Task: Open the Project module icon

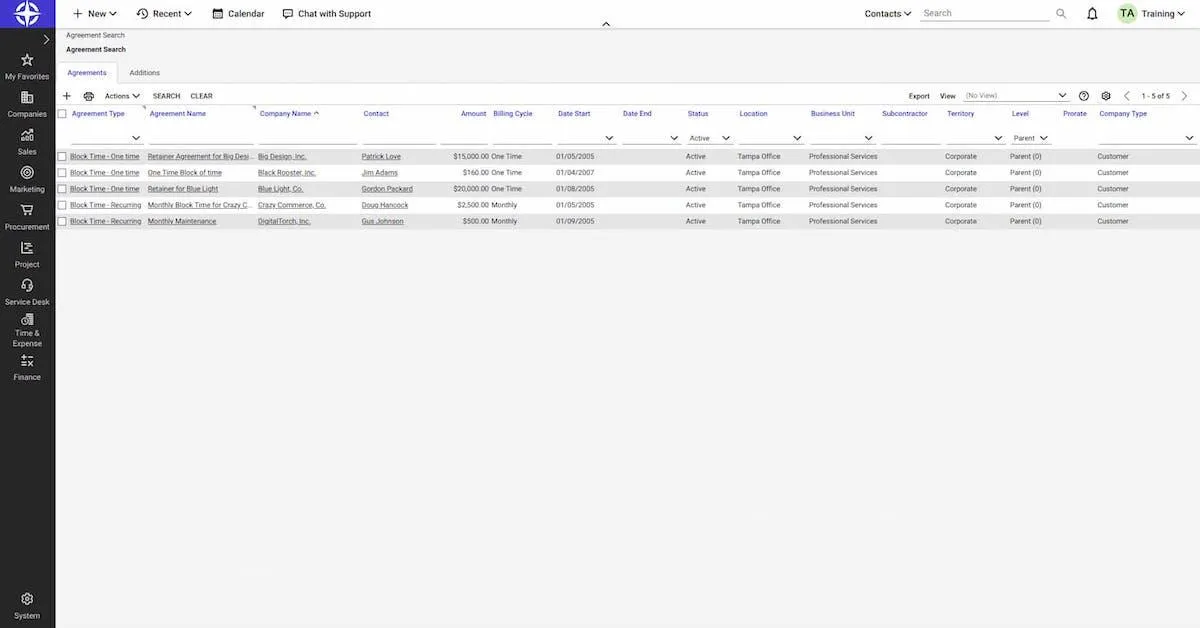Action: point(27,247)
